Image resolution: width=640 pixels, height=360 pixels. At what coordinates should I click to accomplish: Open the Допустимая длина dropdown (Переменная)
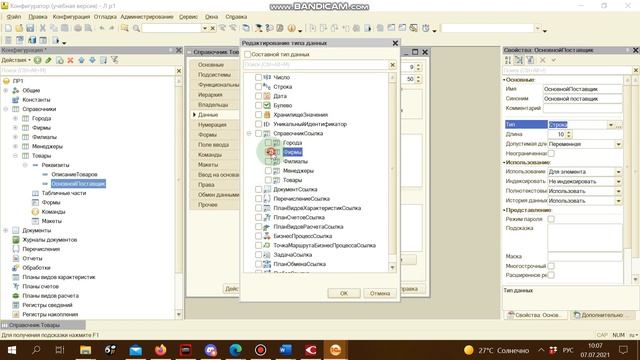618,144
